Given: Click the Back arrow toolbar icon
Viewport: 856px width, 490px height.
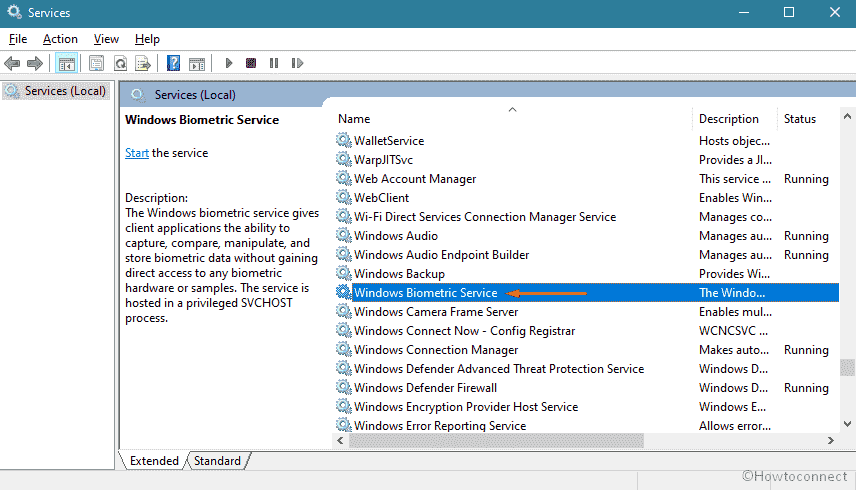Looking at the screenshot, I should 12,63.
